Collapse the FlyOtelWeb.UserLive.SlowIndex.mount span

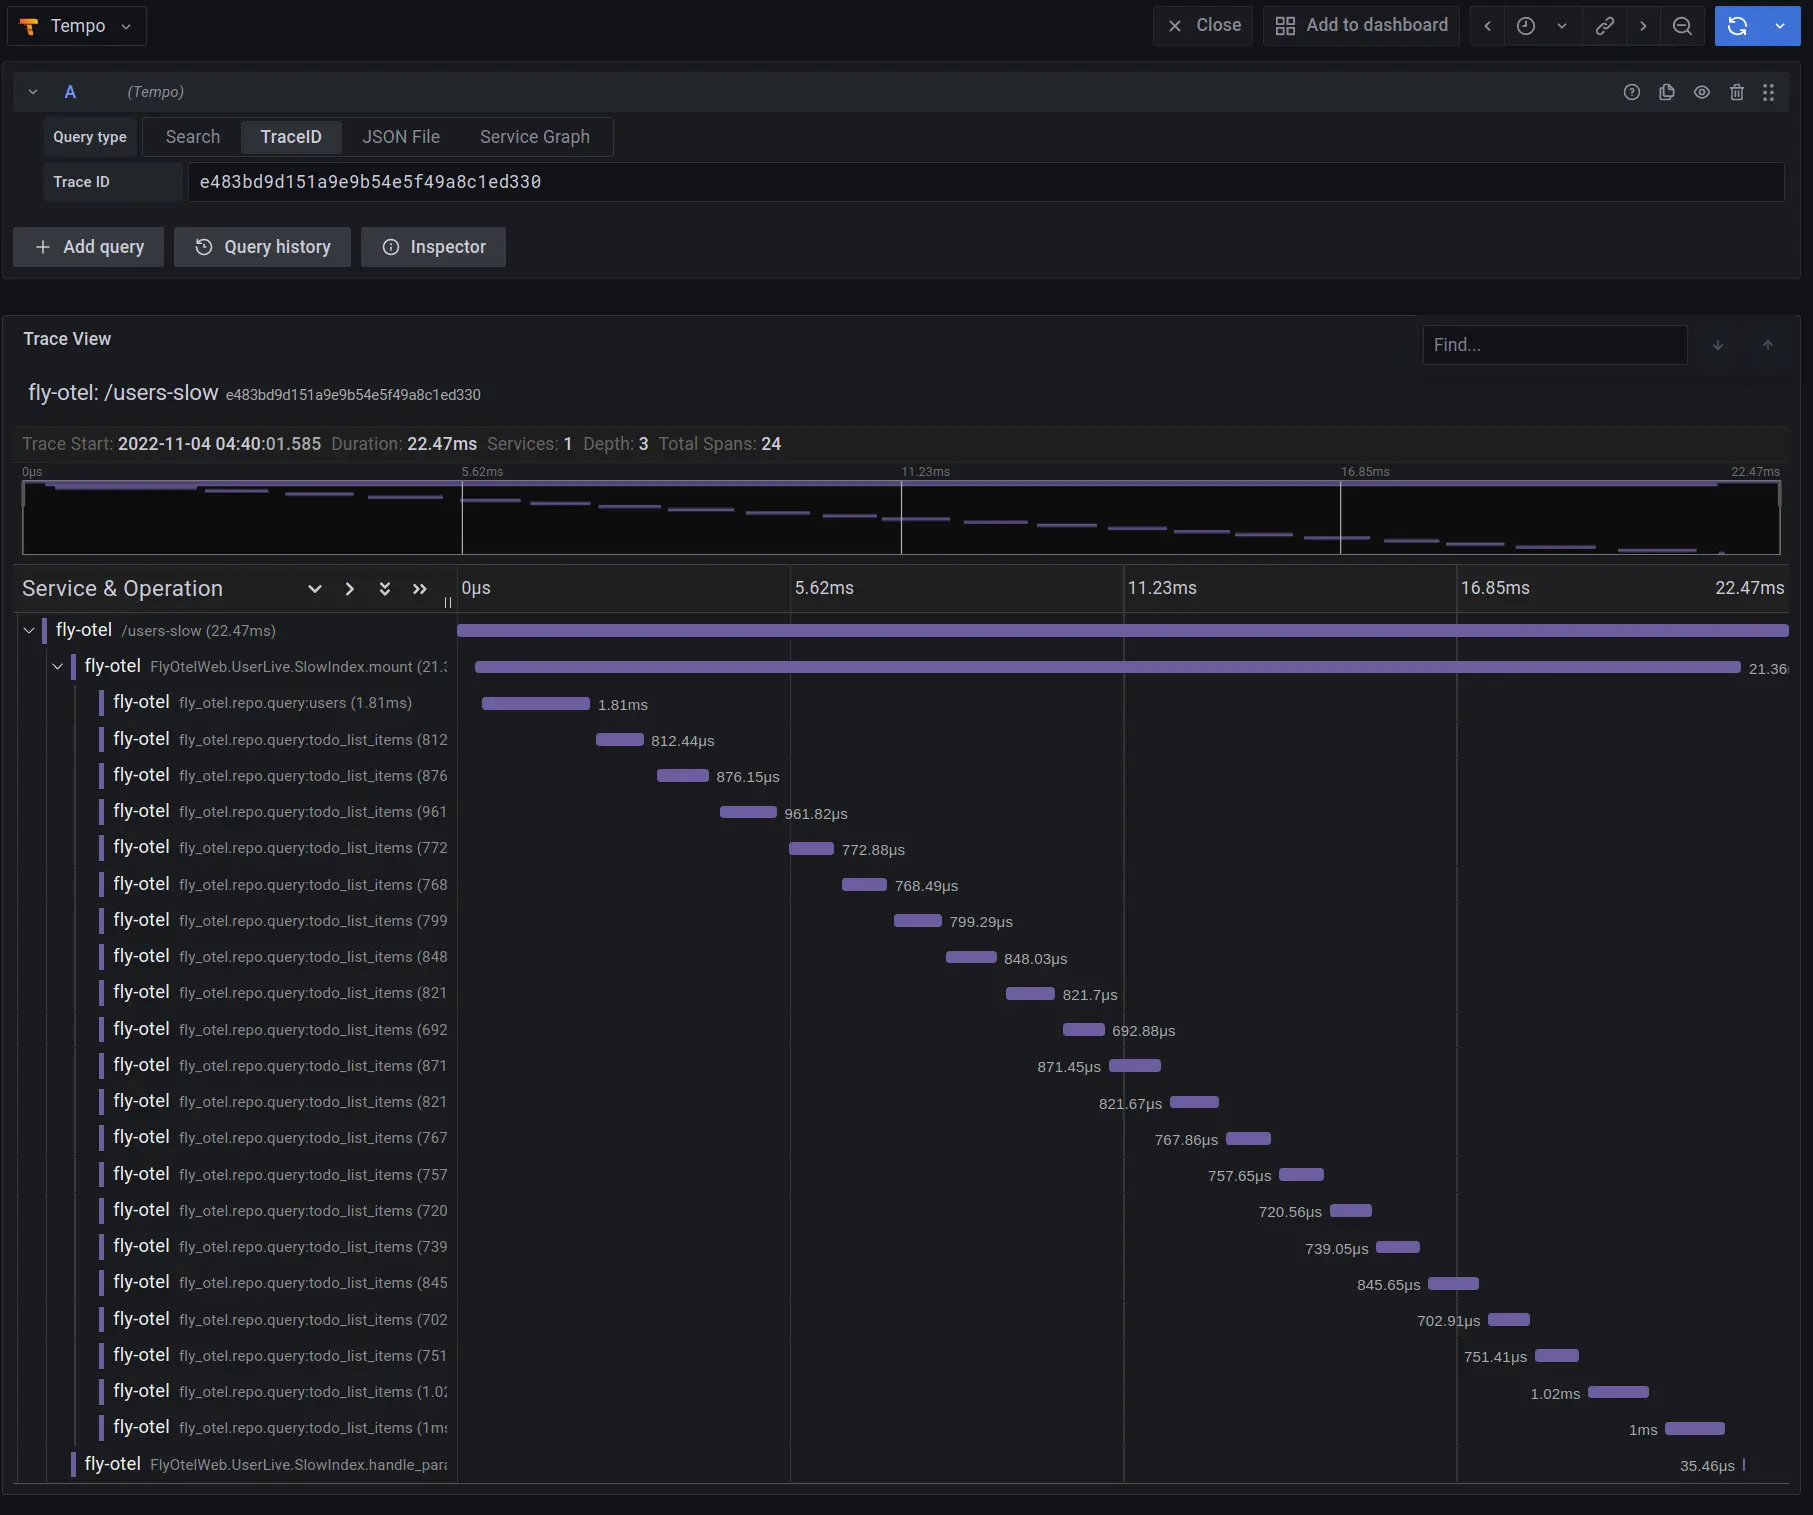[x=58, y=667]
